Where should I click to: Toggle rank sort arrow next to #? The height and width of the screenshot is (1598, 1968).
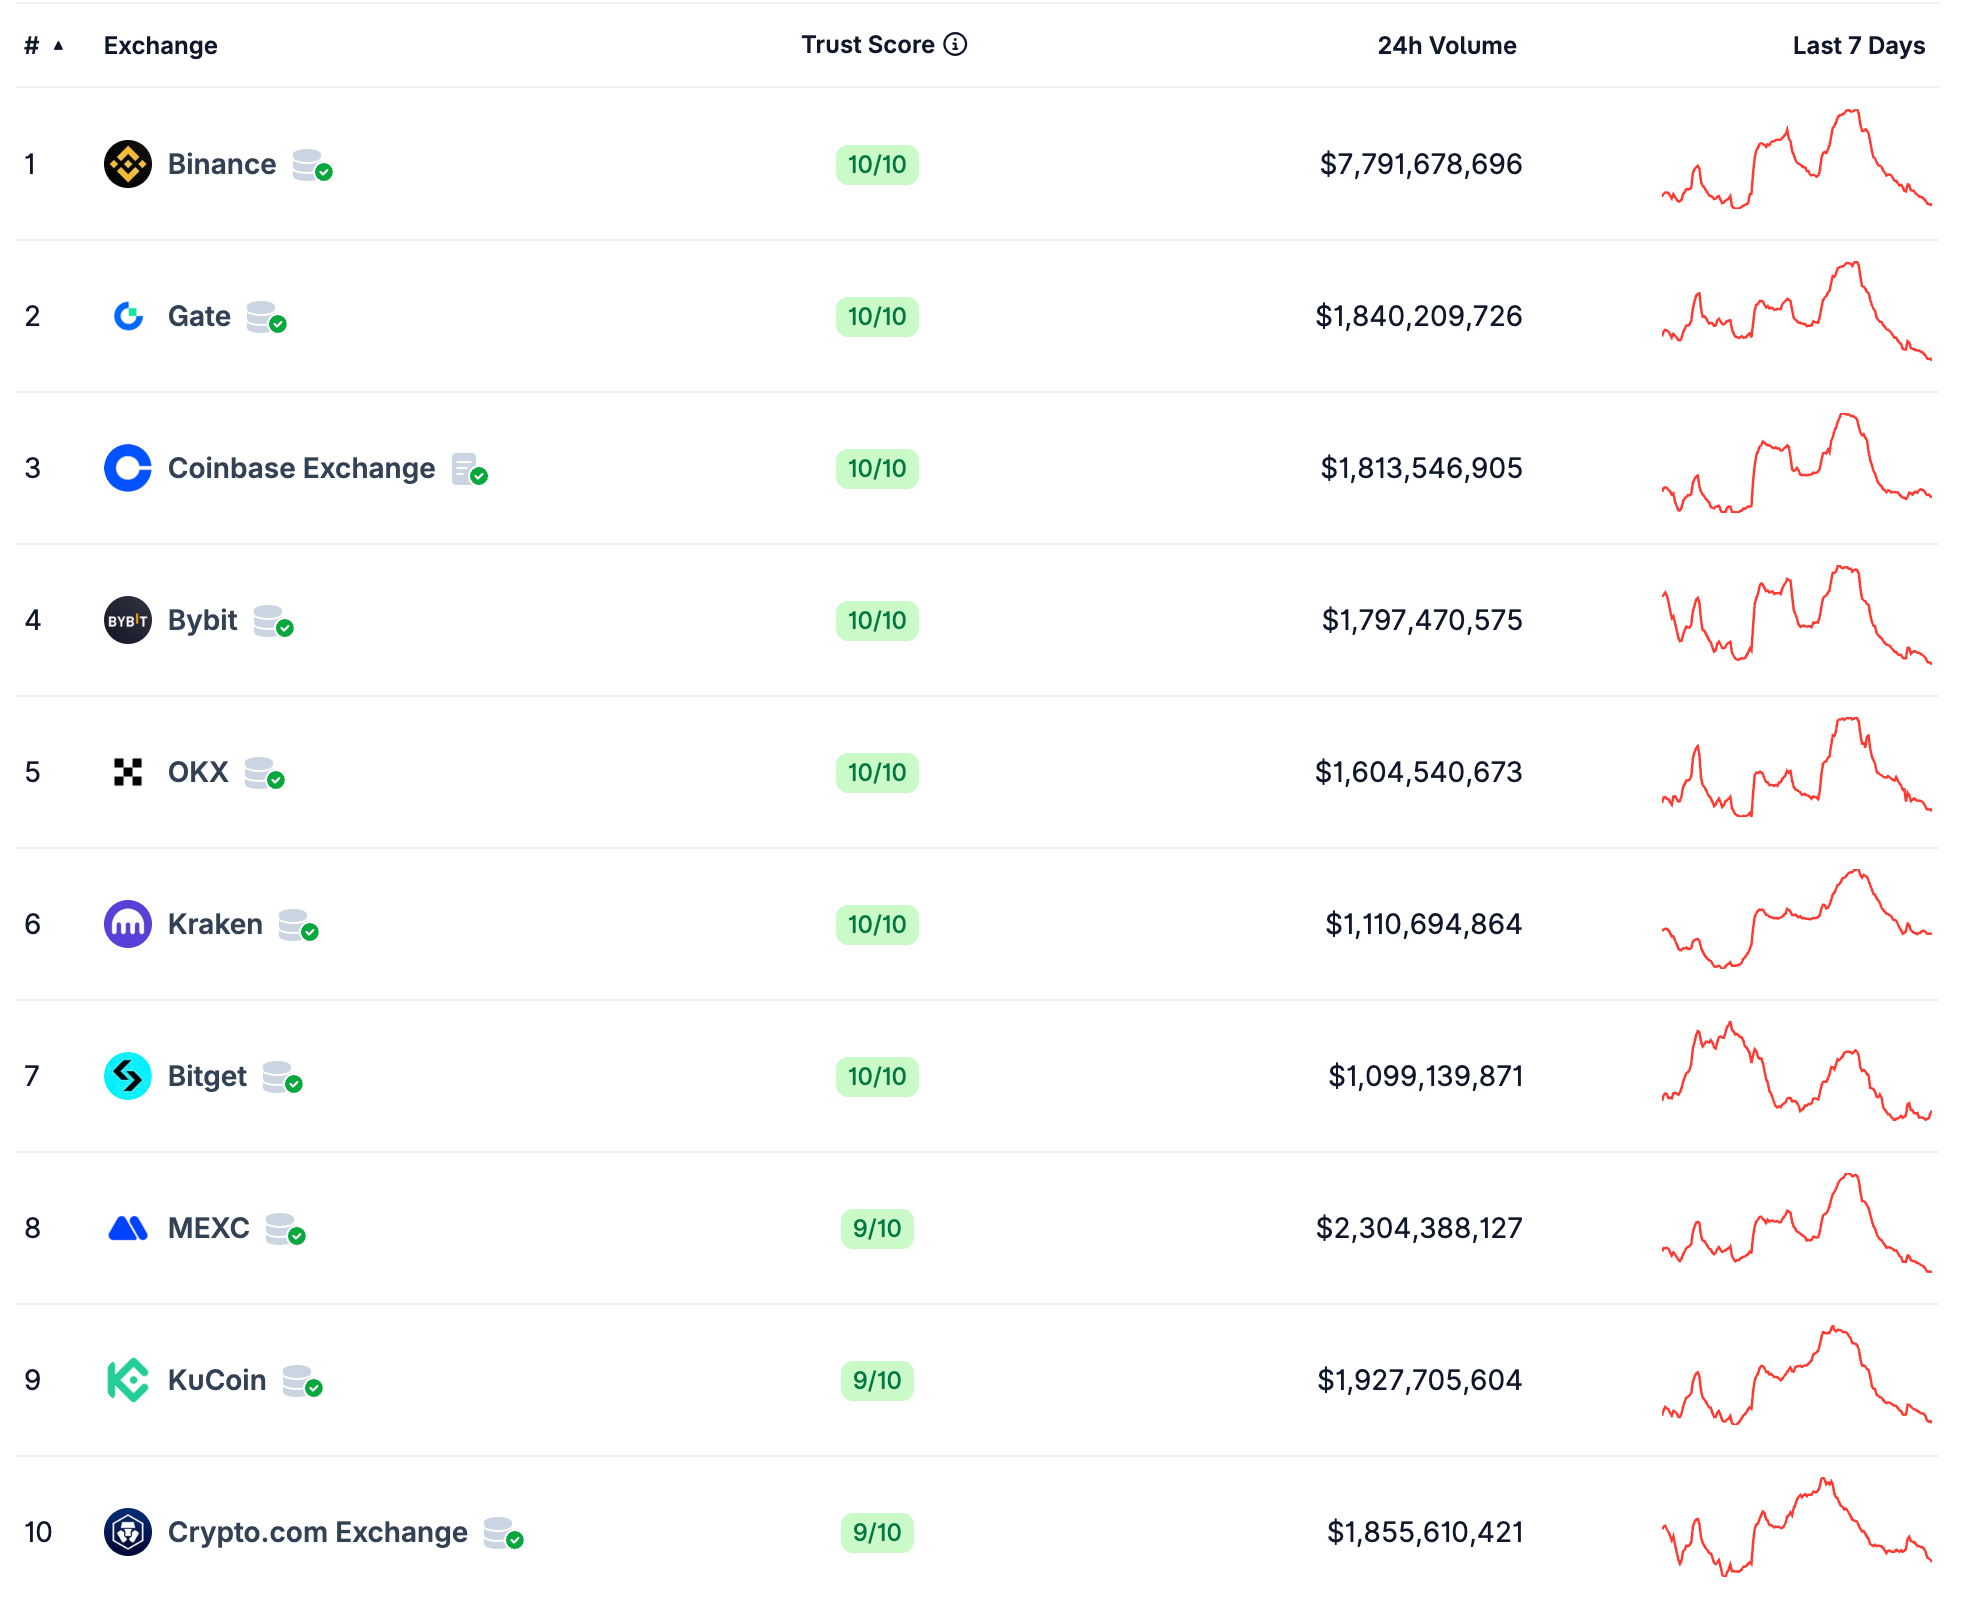pyautogui.click(x=58, y=45)
